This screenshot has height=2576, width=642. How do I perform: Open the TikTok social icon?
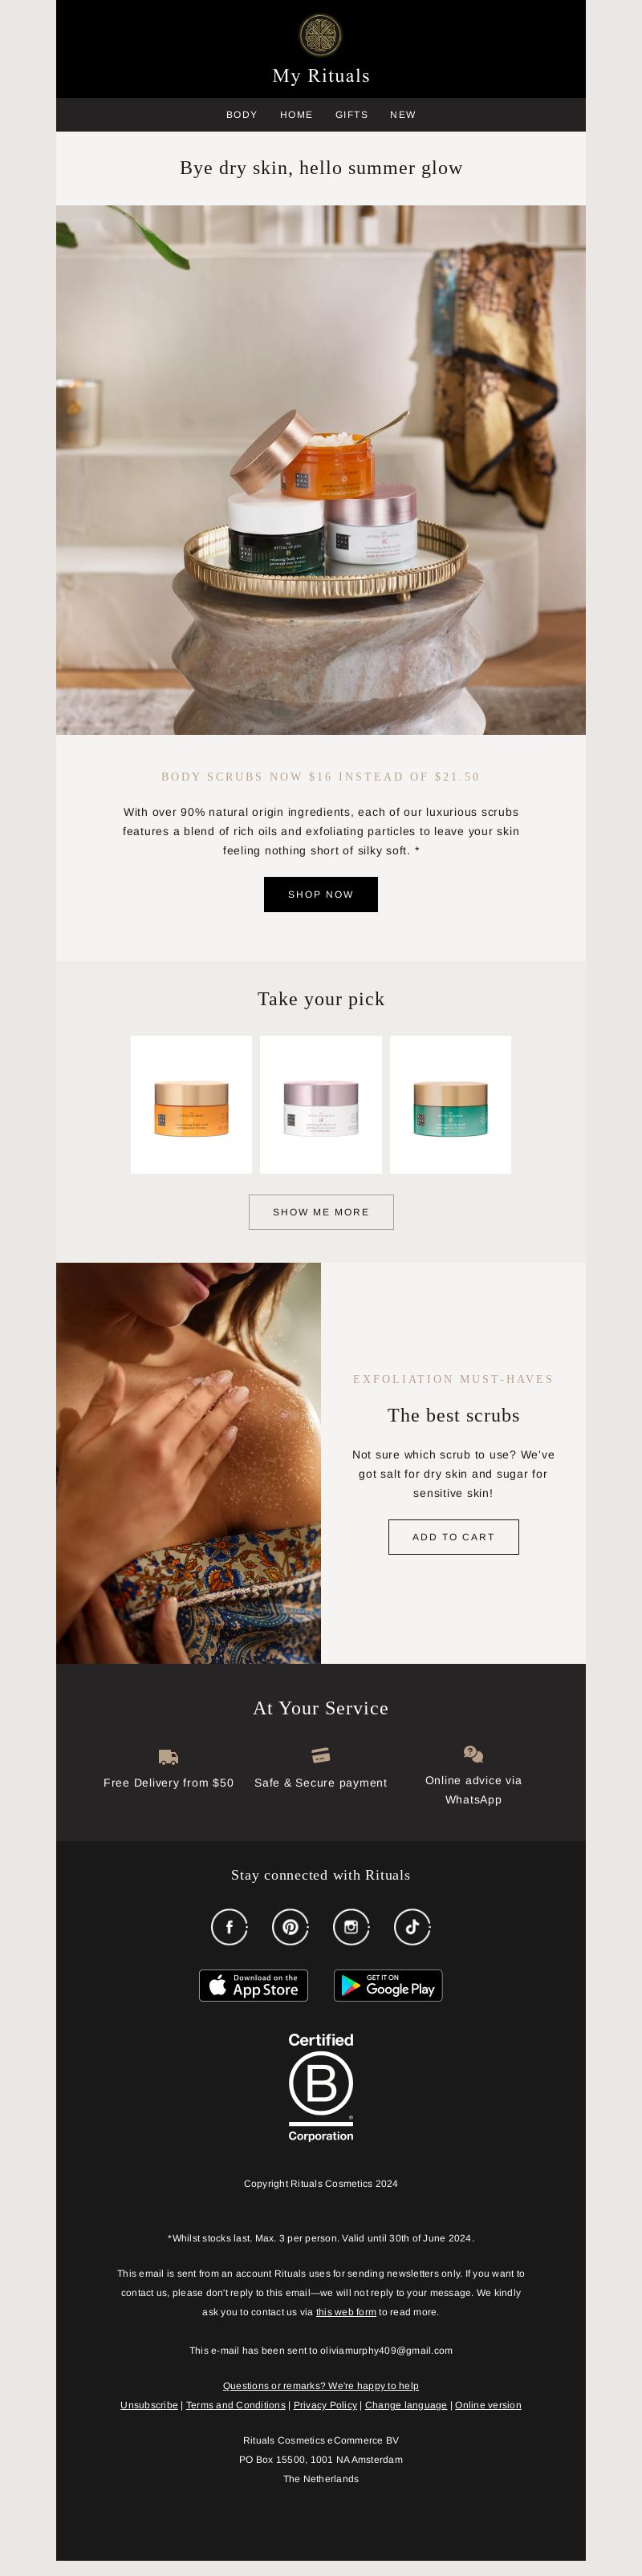click(412, 1926)
